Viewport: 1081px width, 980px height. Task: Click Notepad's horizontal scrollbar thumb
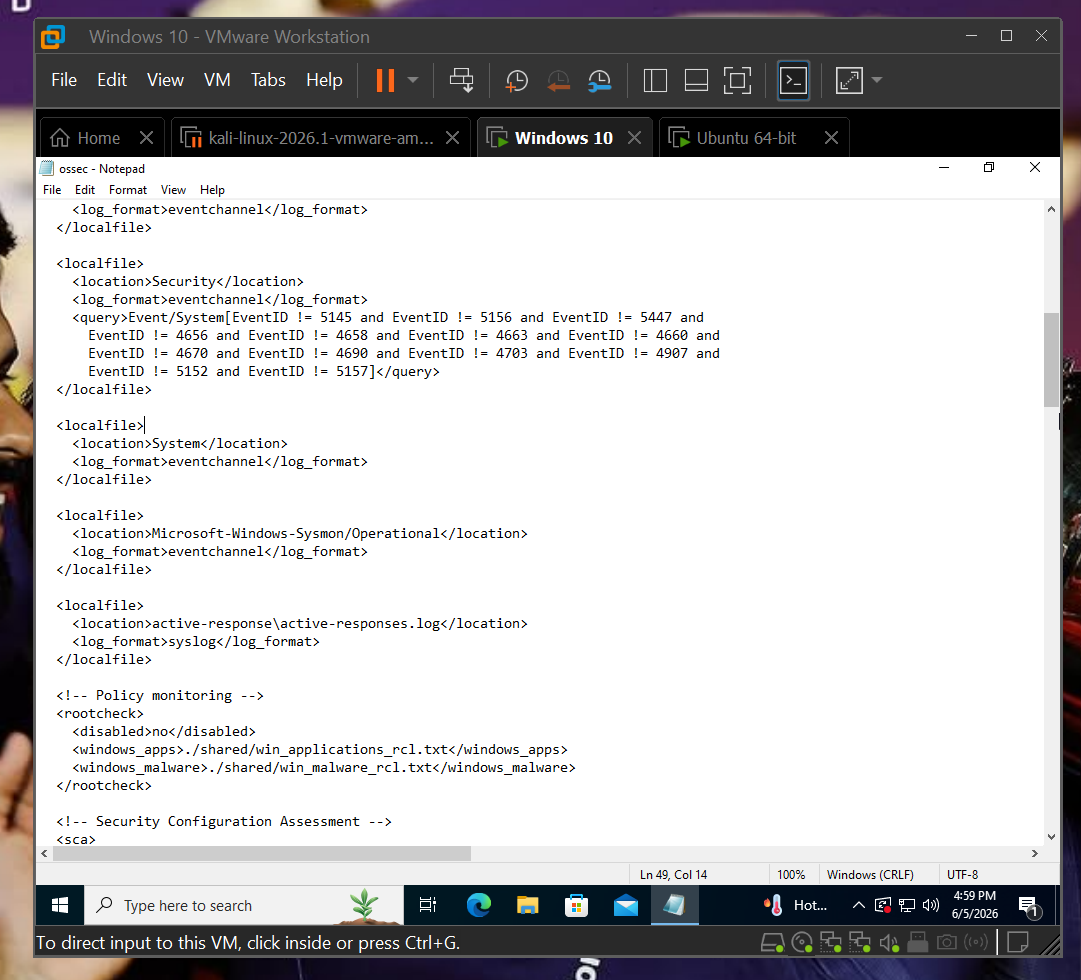(x=262, y=853)
